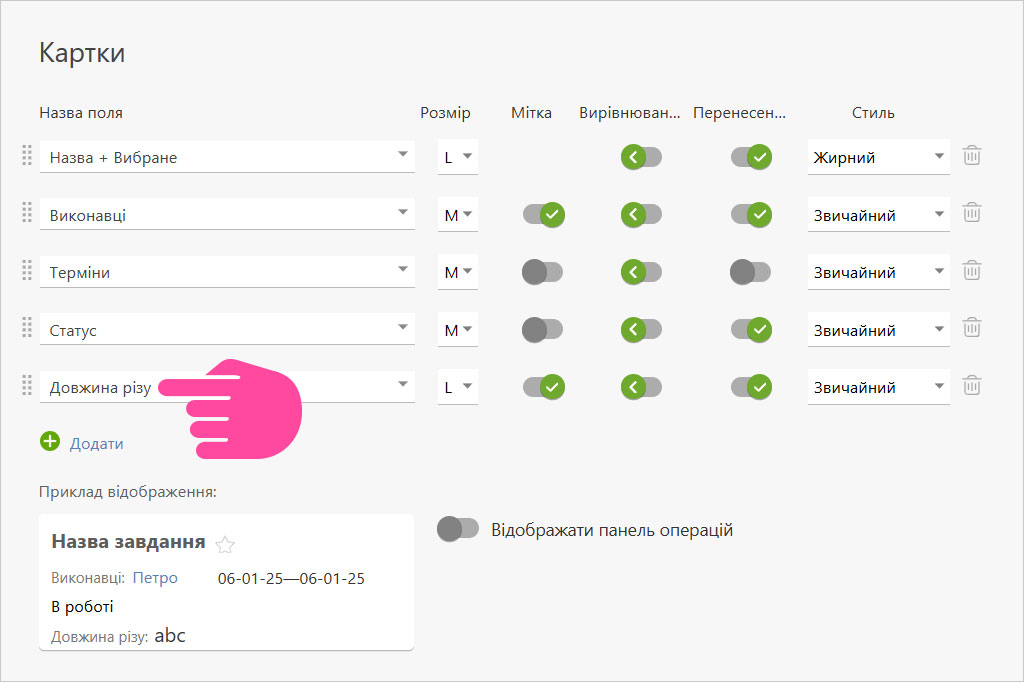Delete the Назва + Вибране row
Image resolution: width=1024 pixels, height=682 pixels.
[972, 155]
